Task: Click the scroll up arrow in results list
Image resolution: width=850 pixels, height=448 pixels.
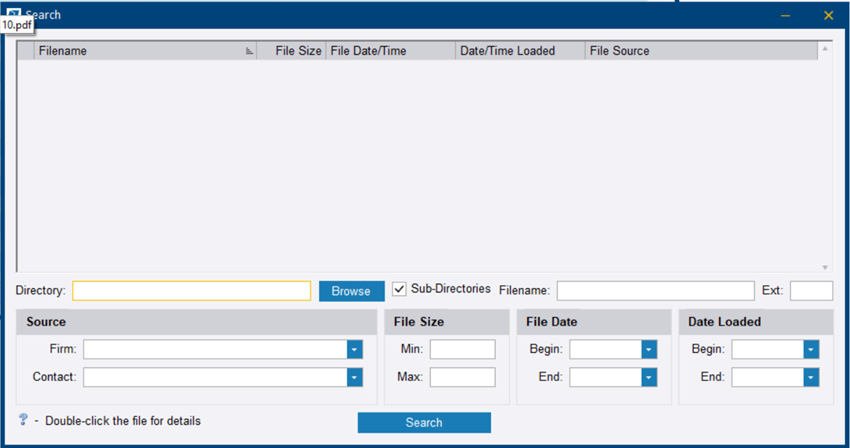Action: click(825, 48)
